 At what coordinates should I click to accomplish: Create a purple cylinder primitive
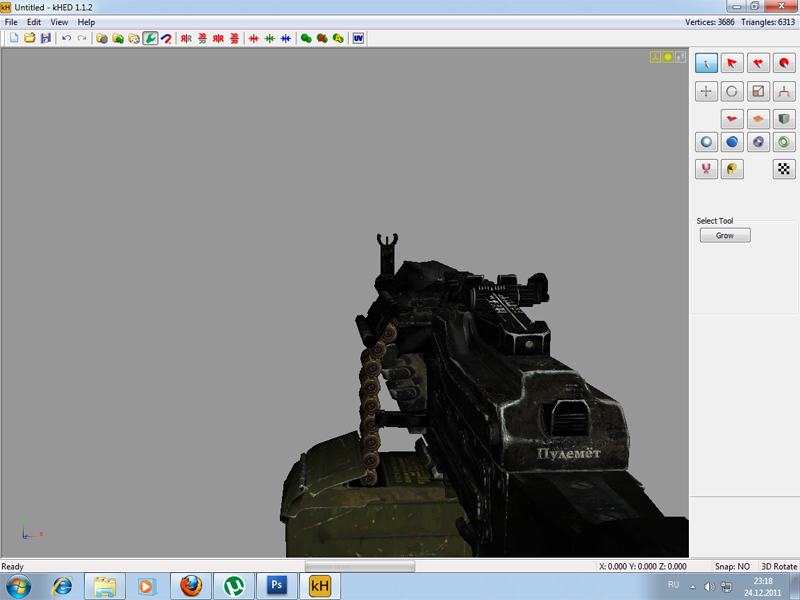tap(758, 142)
